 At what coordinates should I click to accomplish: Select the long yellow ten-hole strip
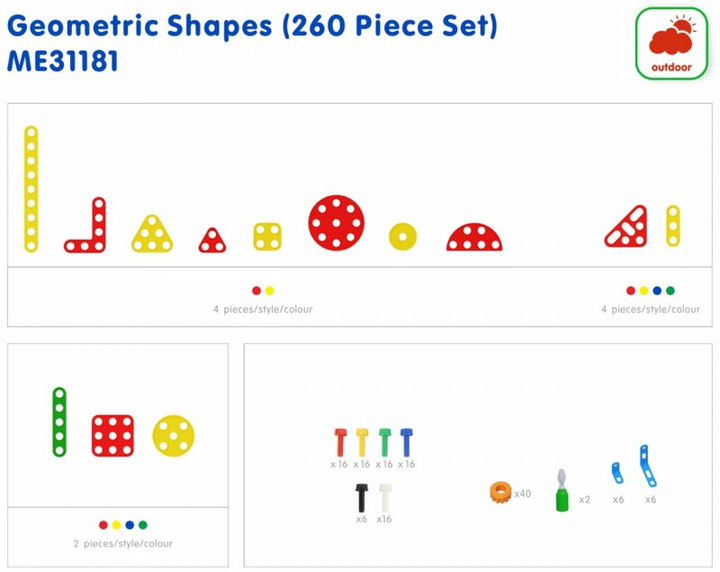coord(31,188)
